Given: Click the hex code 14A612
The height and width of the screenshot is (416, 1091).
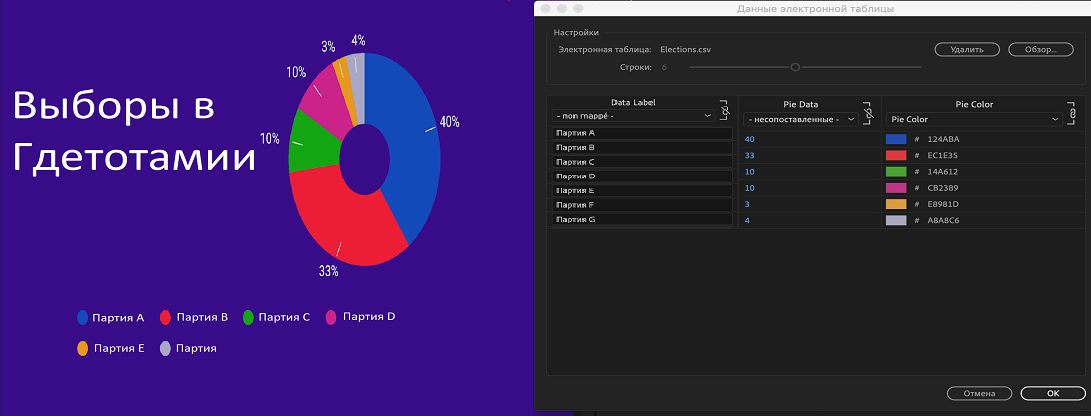Looking at the screenshot, I should (x=943, y=171).
